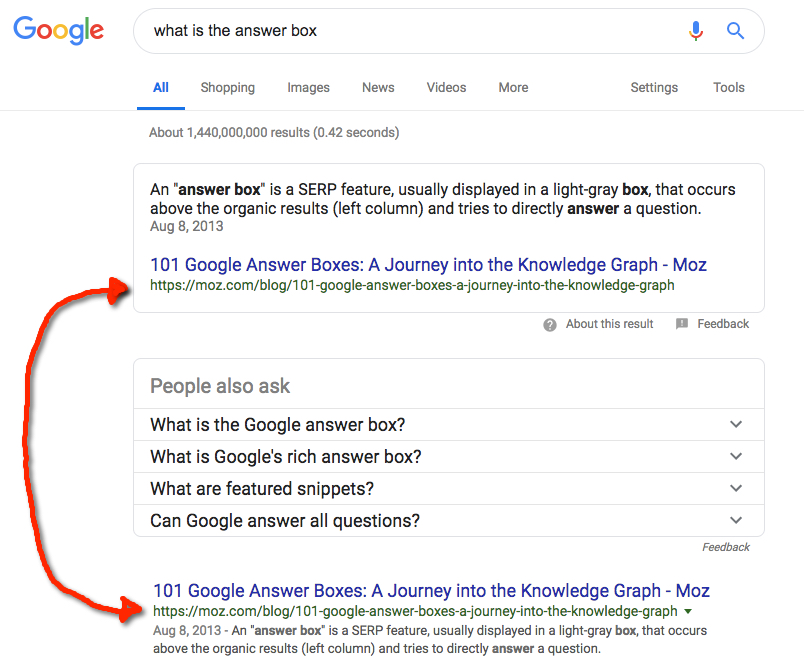Open the Settings menu
Image resolution: width=804 pixels, height=668 pixels.
(654, 88)
